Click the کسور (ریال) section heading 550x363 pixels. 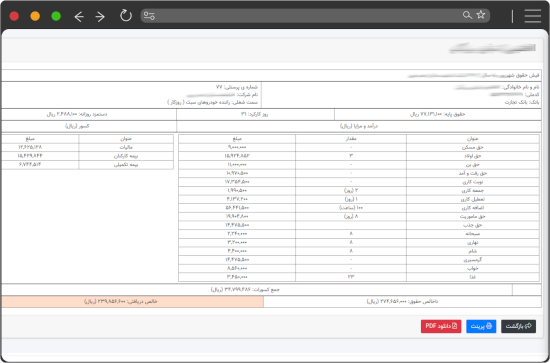click(x=77, y=126)
